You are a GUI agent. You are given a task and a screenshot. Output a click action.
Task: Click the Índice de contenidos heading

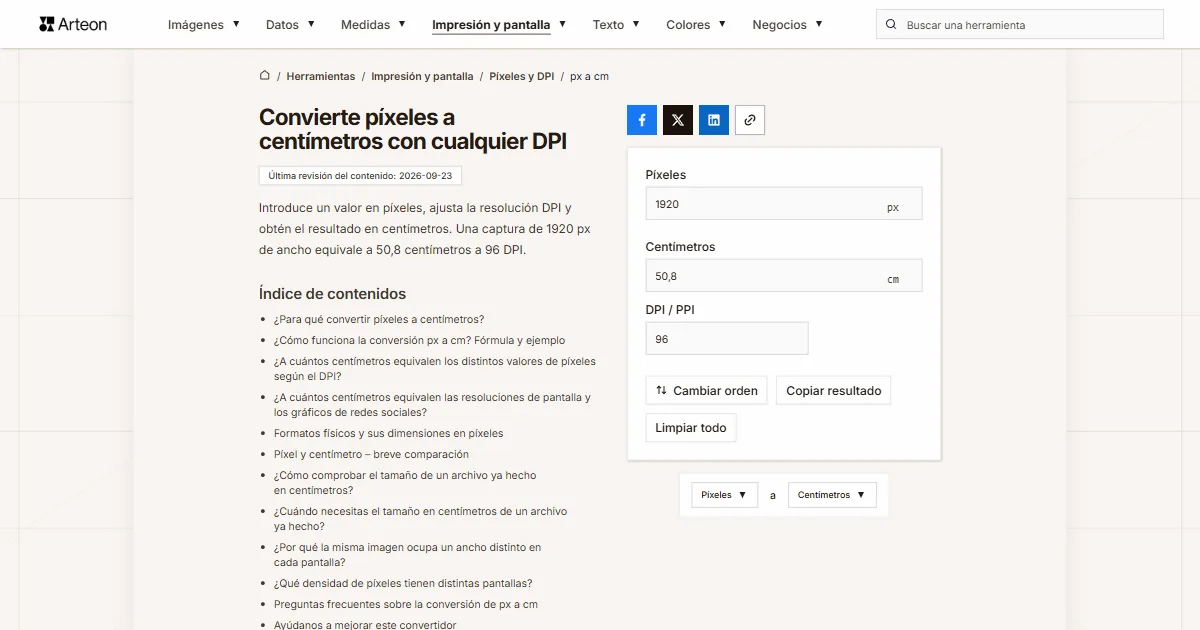[332, 294]
